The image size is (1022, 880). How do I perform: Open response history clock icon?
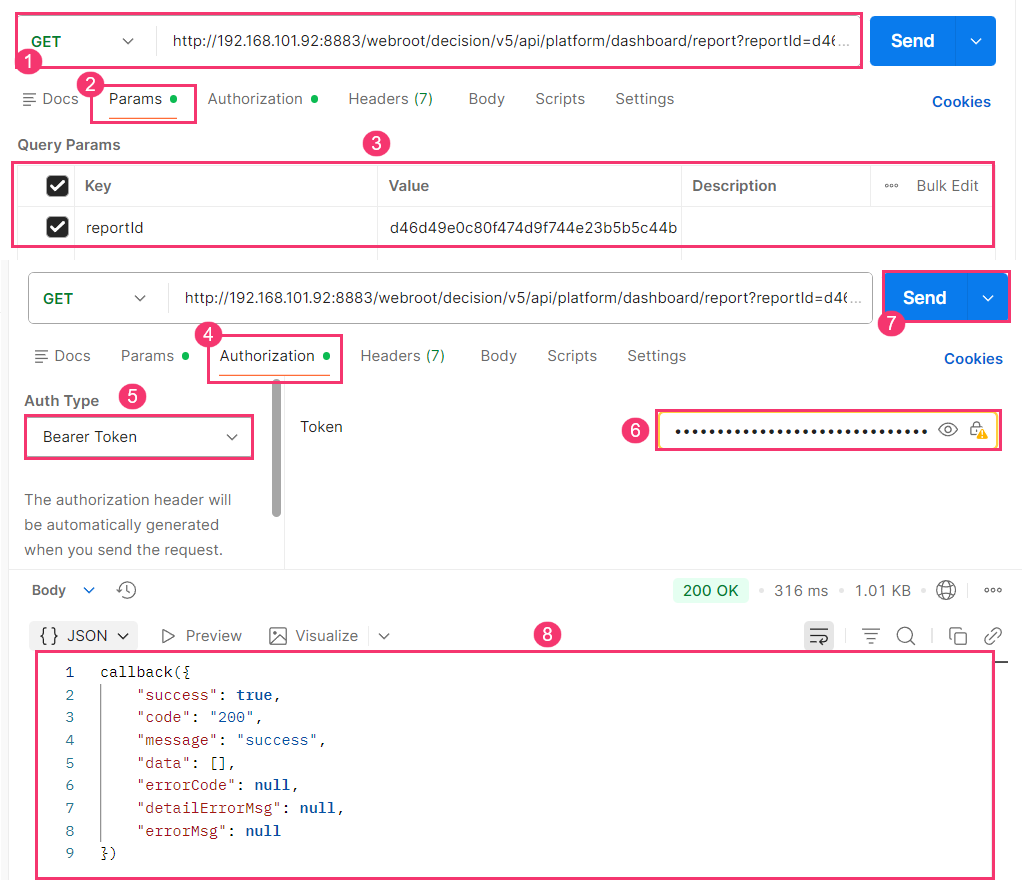click(126, 590)
